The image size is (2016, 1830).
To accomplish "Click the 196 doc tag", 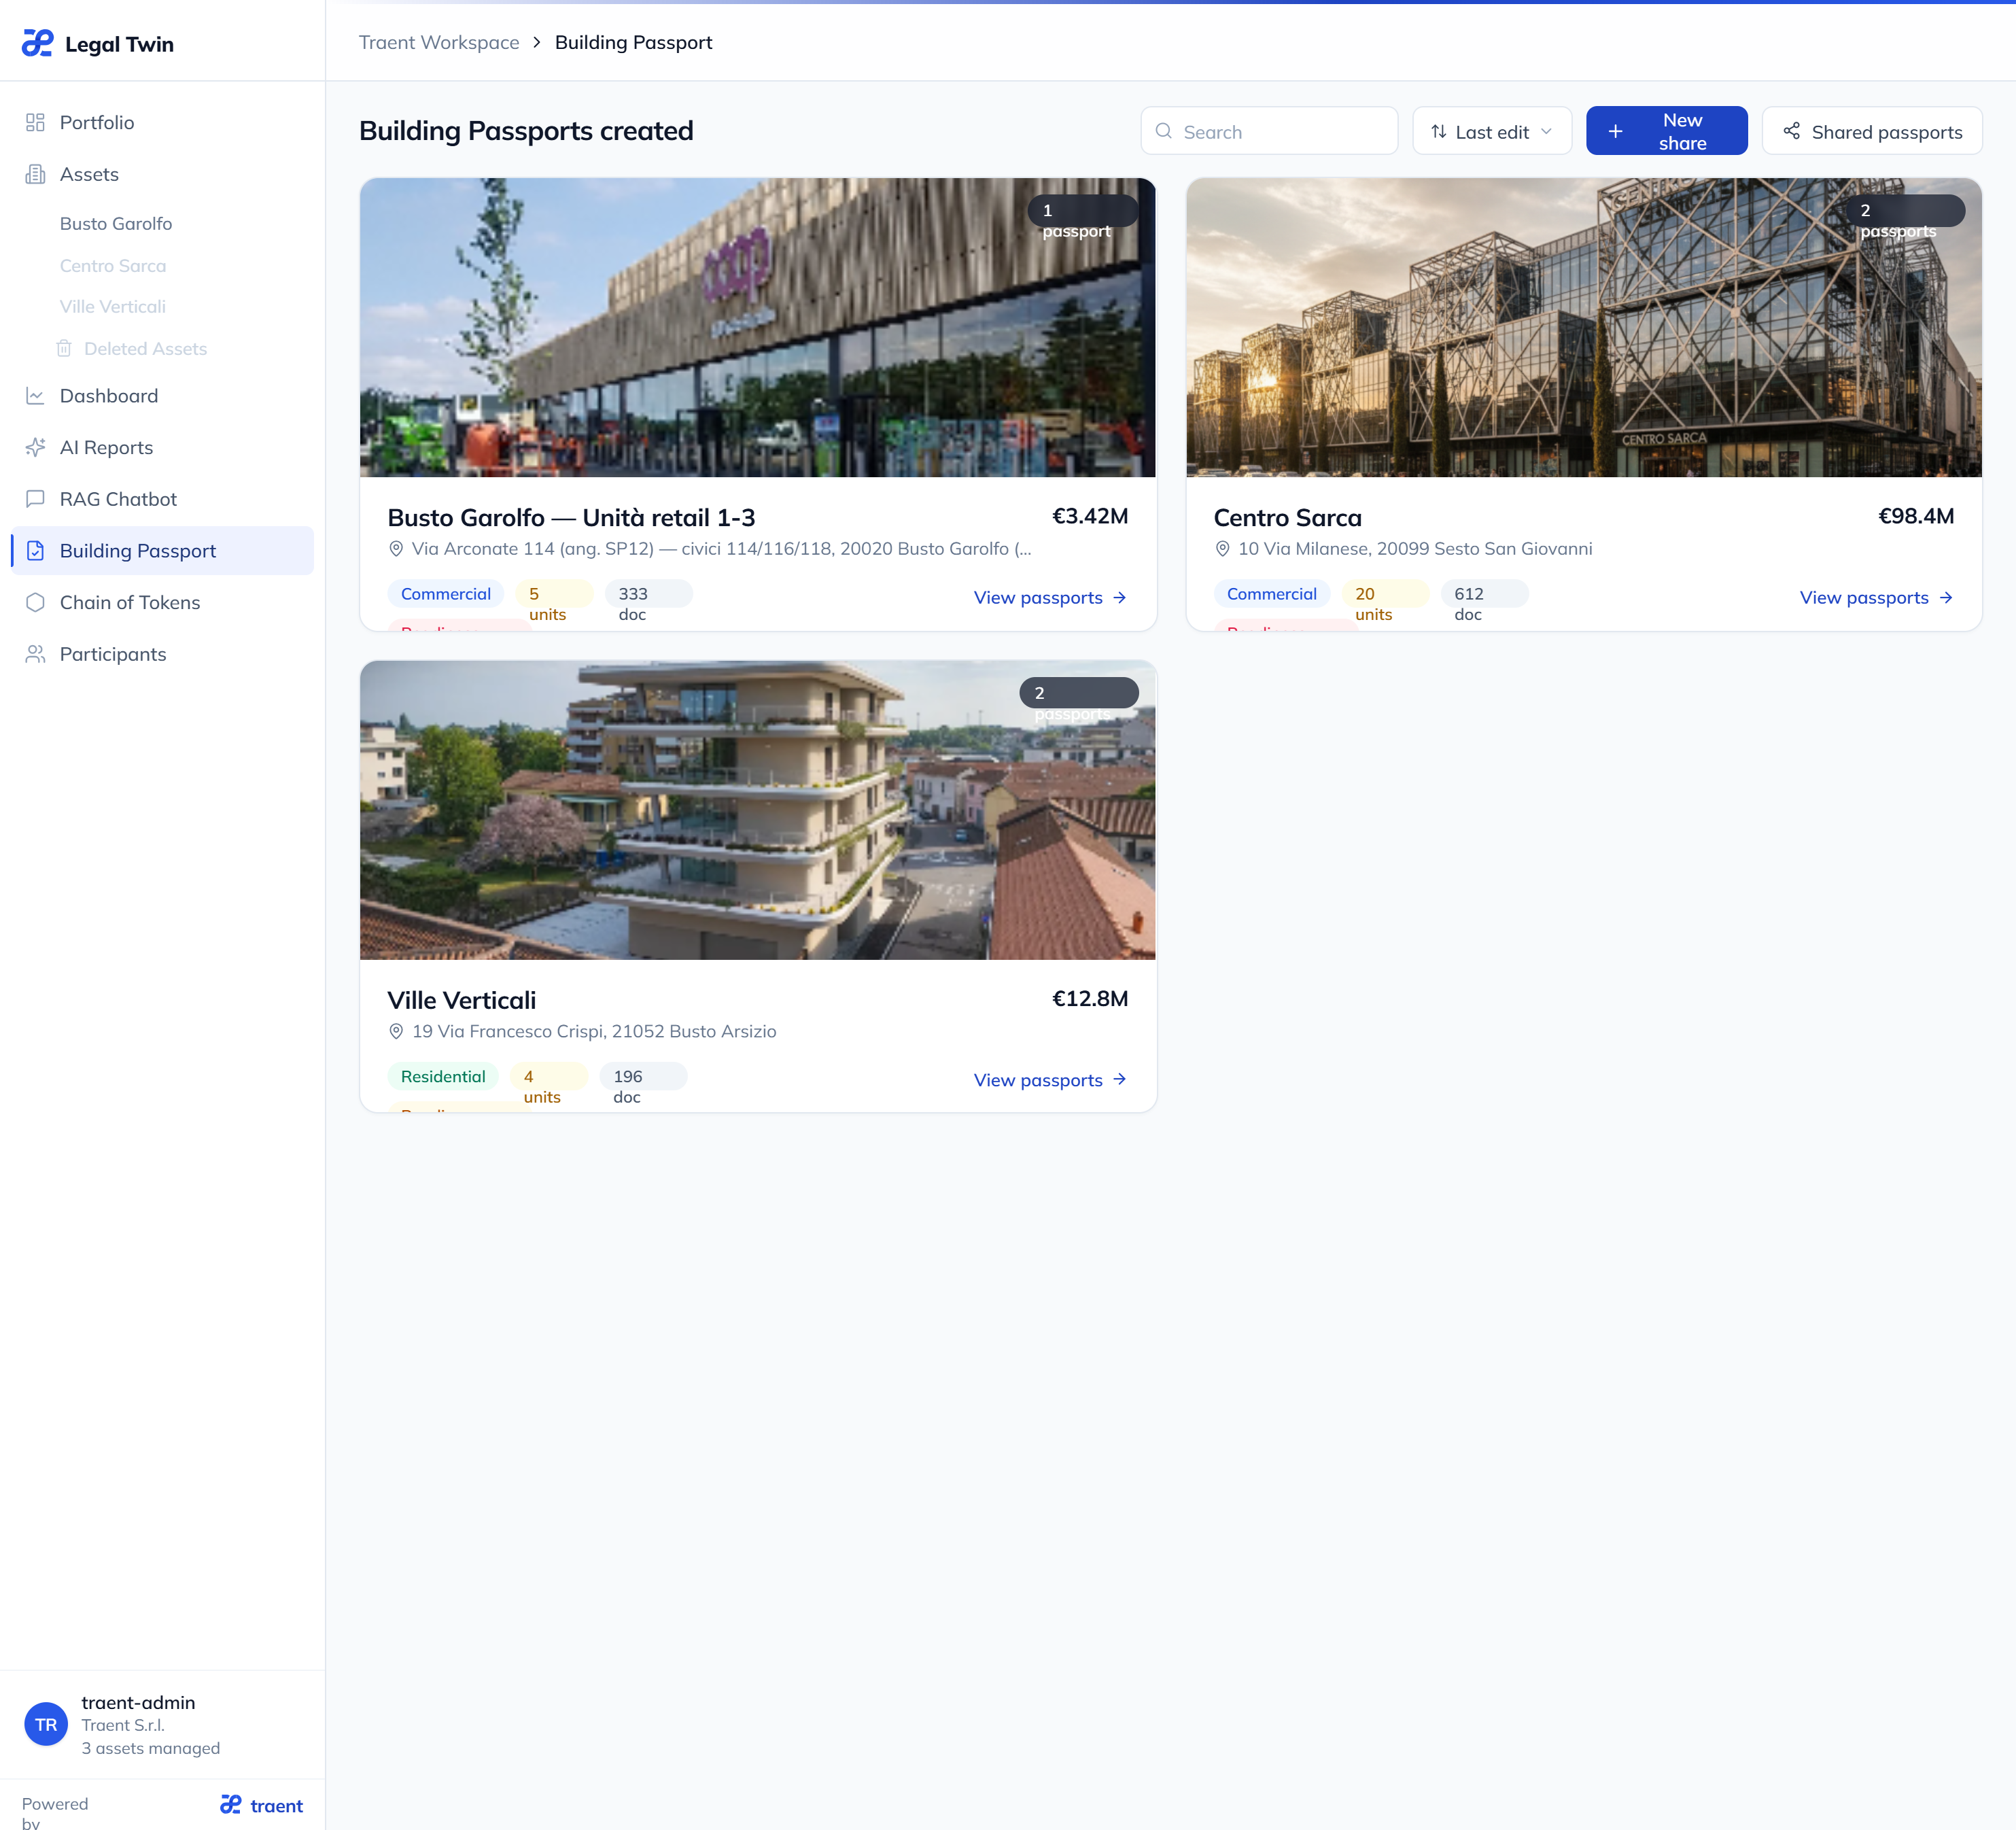I will pos(643,1076).
